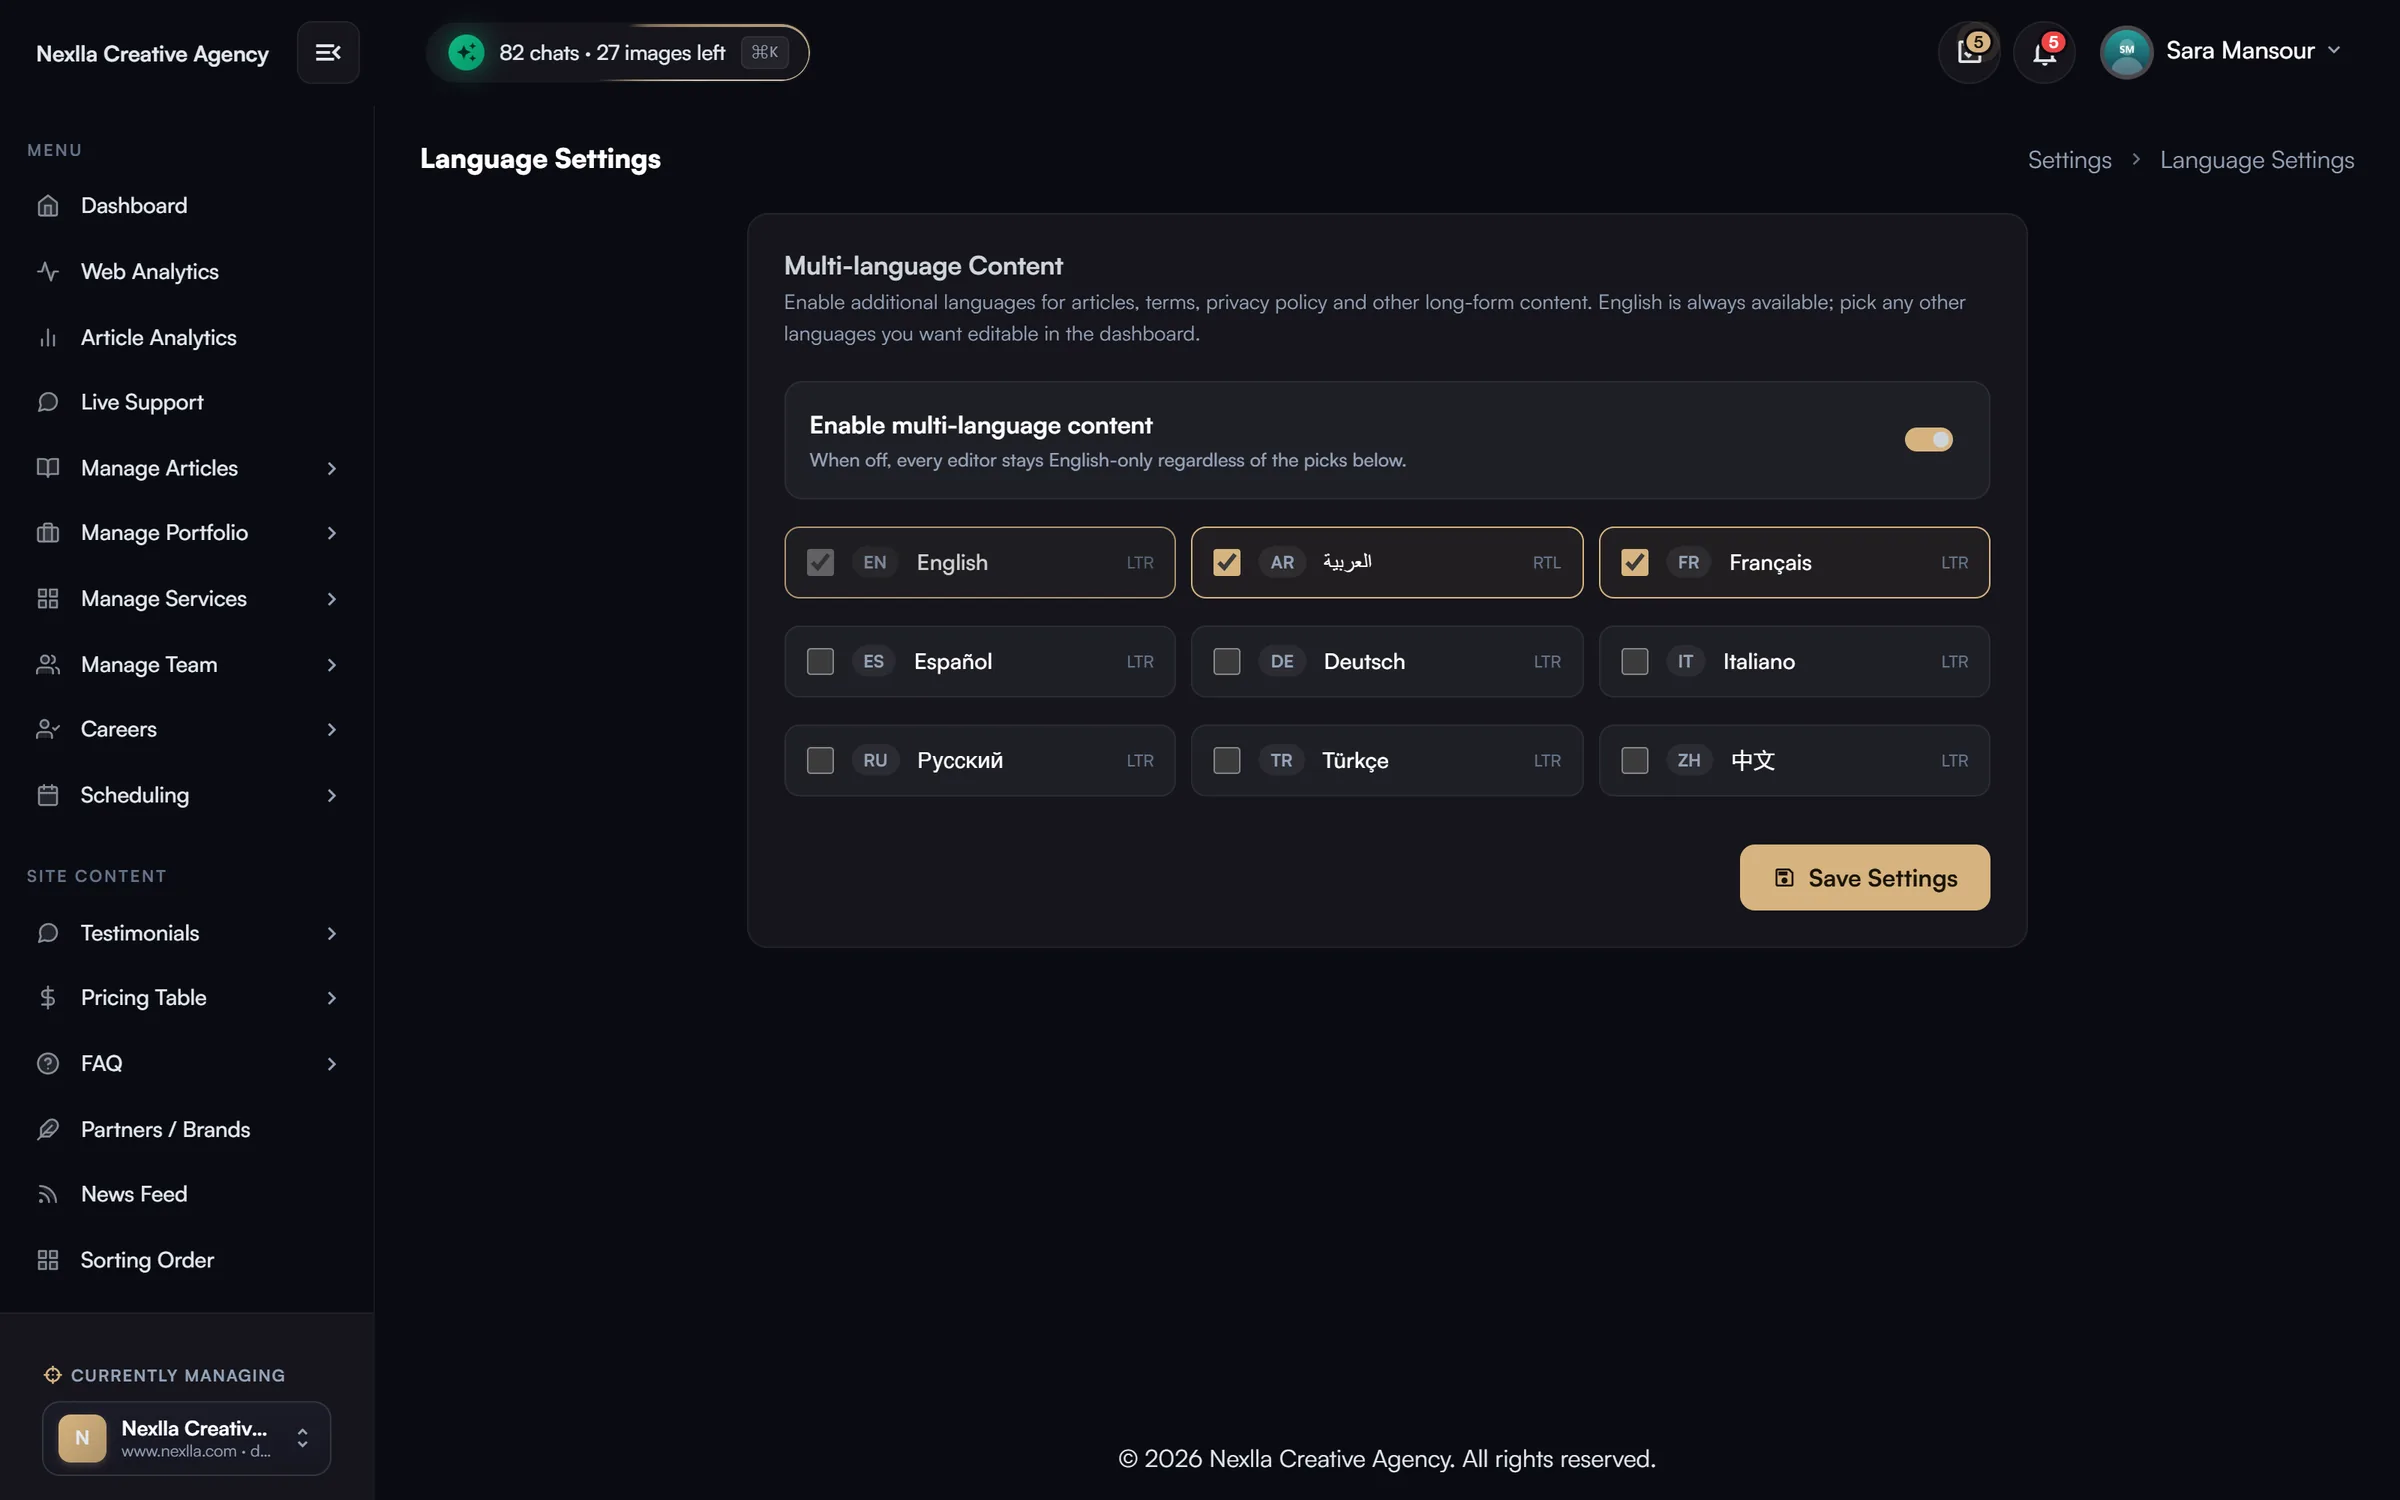2400x1500 pixels.
Task: Expand the Careers submenu chevron
Action: click(331, 730)
